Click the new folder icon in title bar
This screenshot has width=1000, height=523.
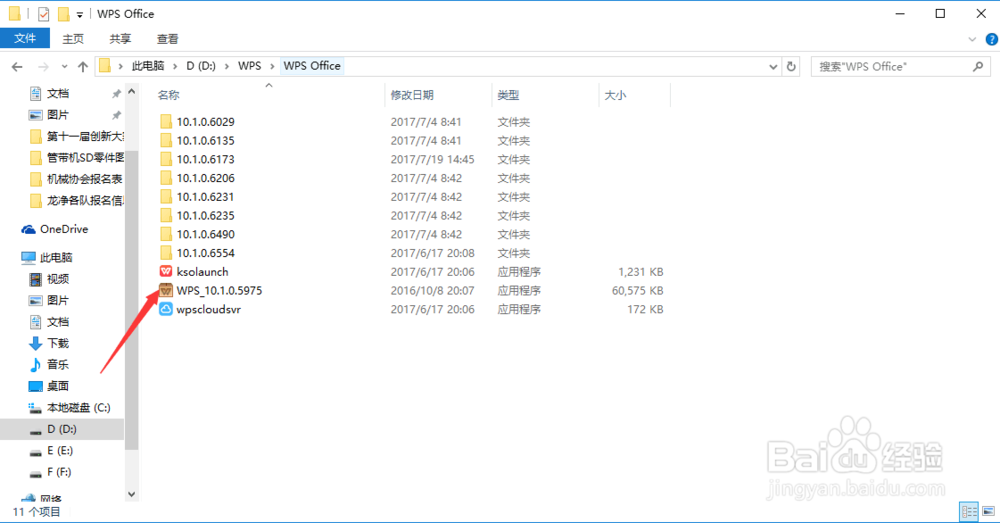[63, 14]
